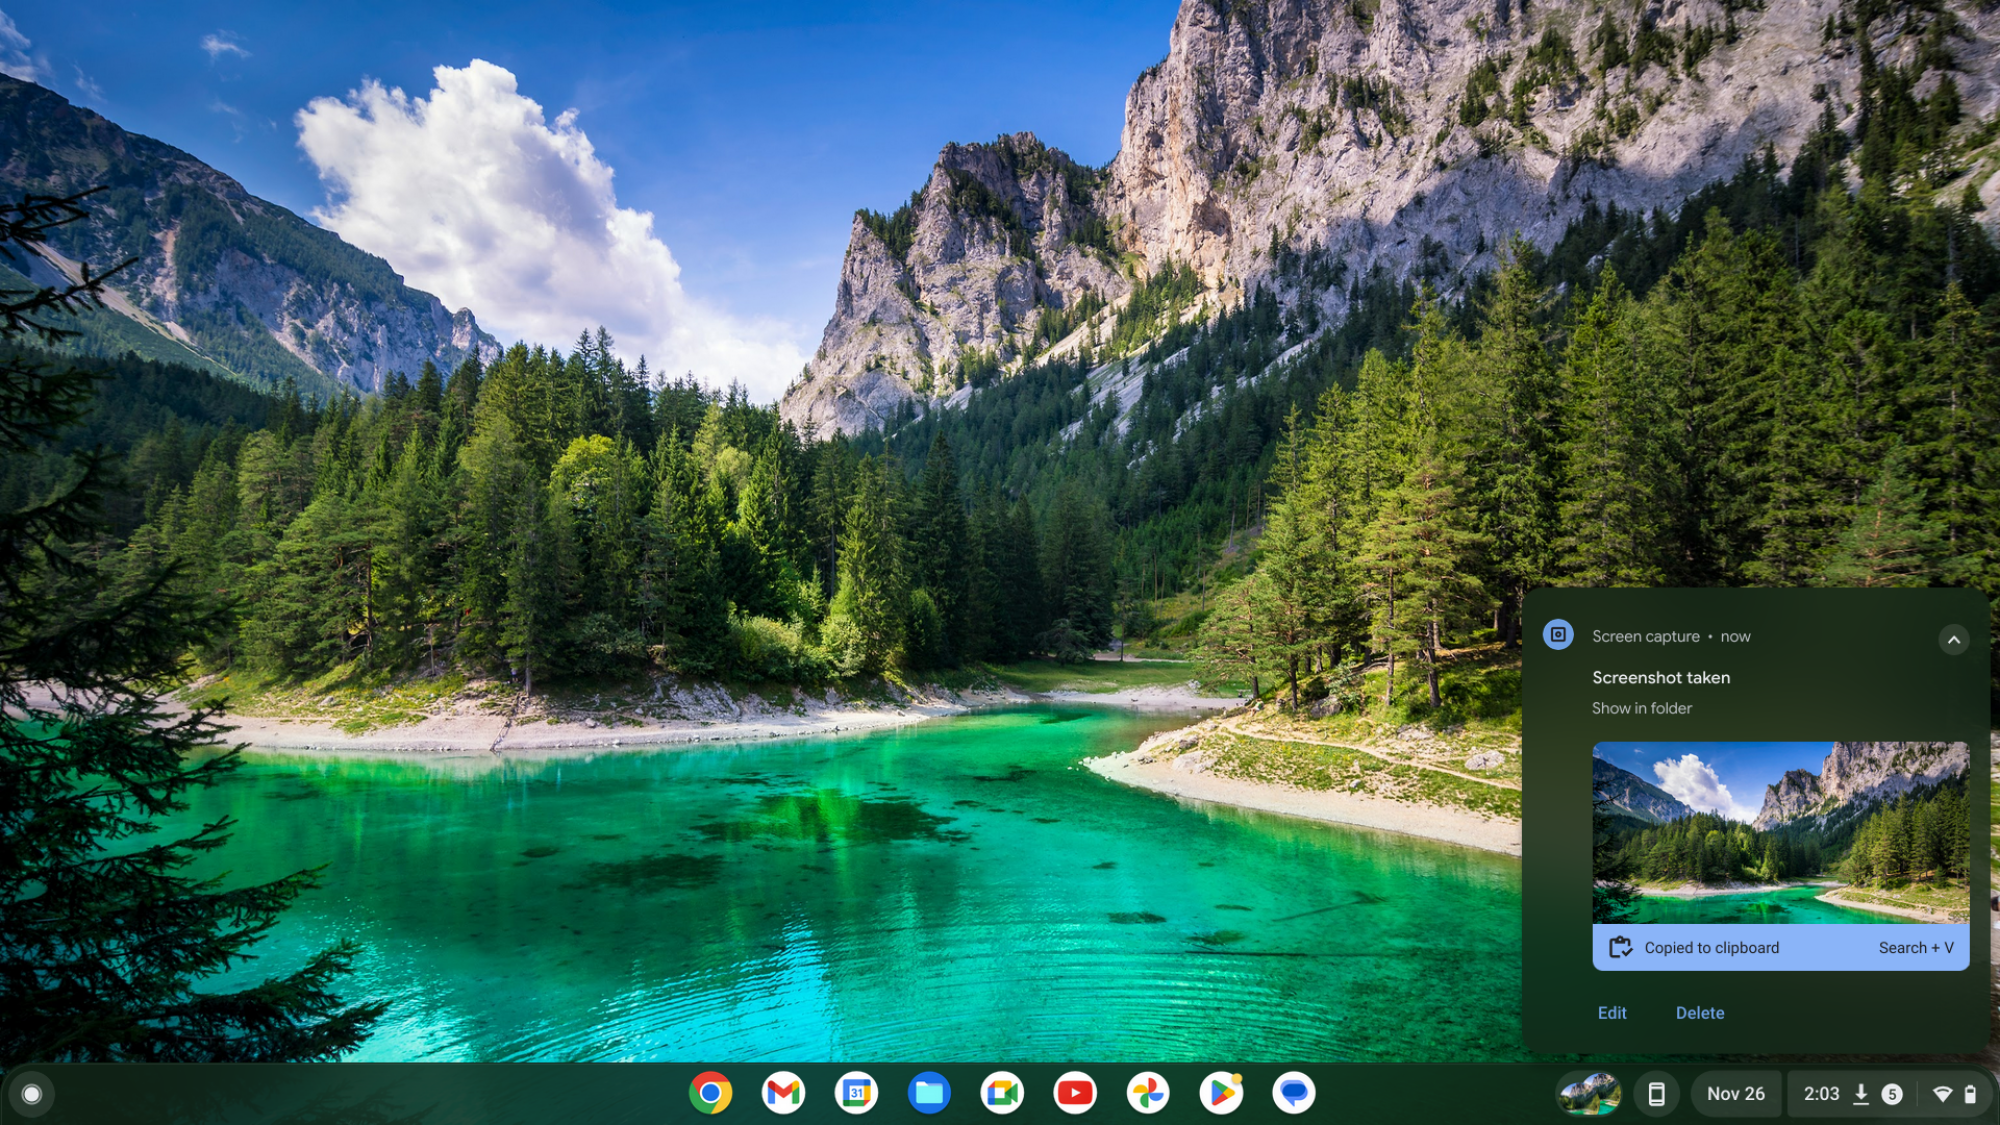Open the Google Calendar app
This screenshot has width=2000, height=1125.
click(x=857, y=1093)
